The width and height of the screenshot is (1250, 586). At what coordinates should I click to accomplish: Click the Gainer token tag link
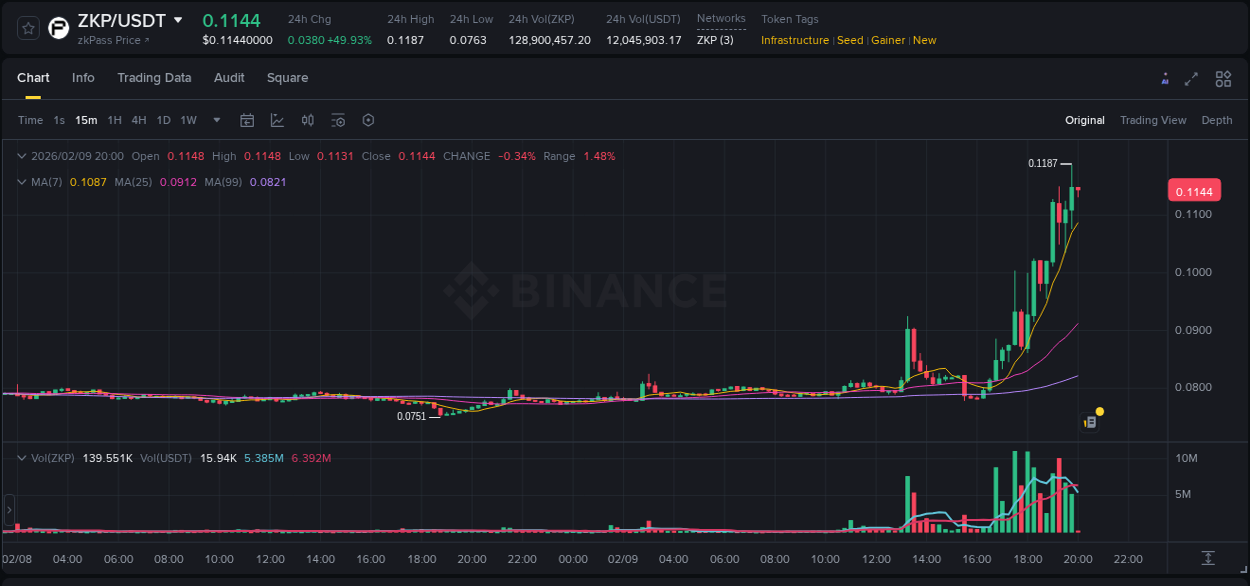pyautogui.click(x=888, y=40)
